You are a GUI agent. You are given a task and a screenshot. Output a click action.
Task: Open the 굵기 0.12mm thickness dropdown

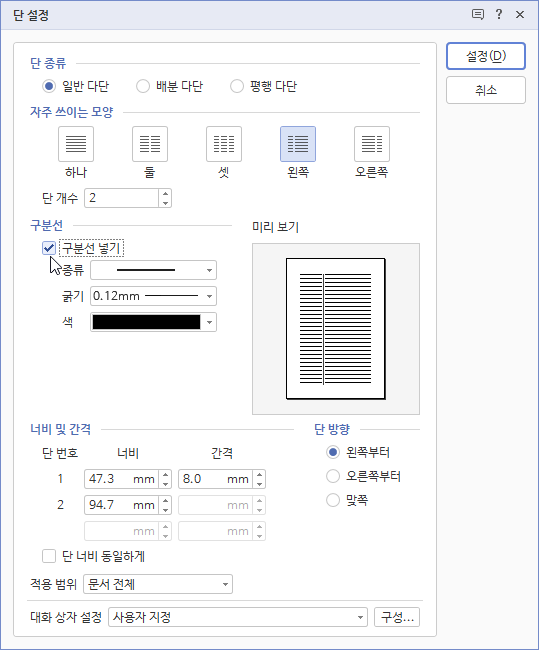point(153,296)
